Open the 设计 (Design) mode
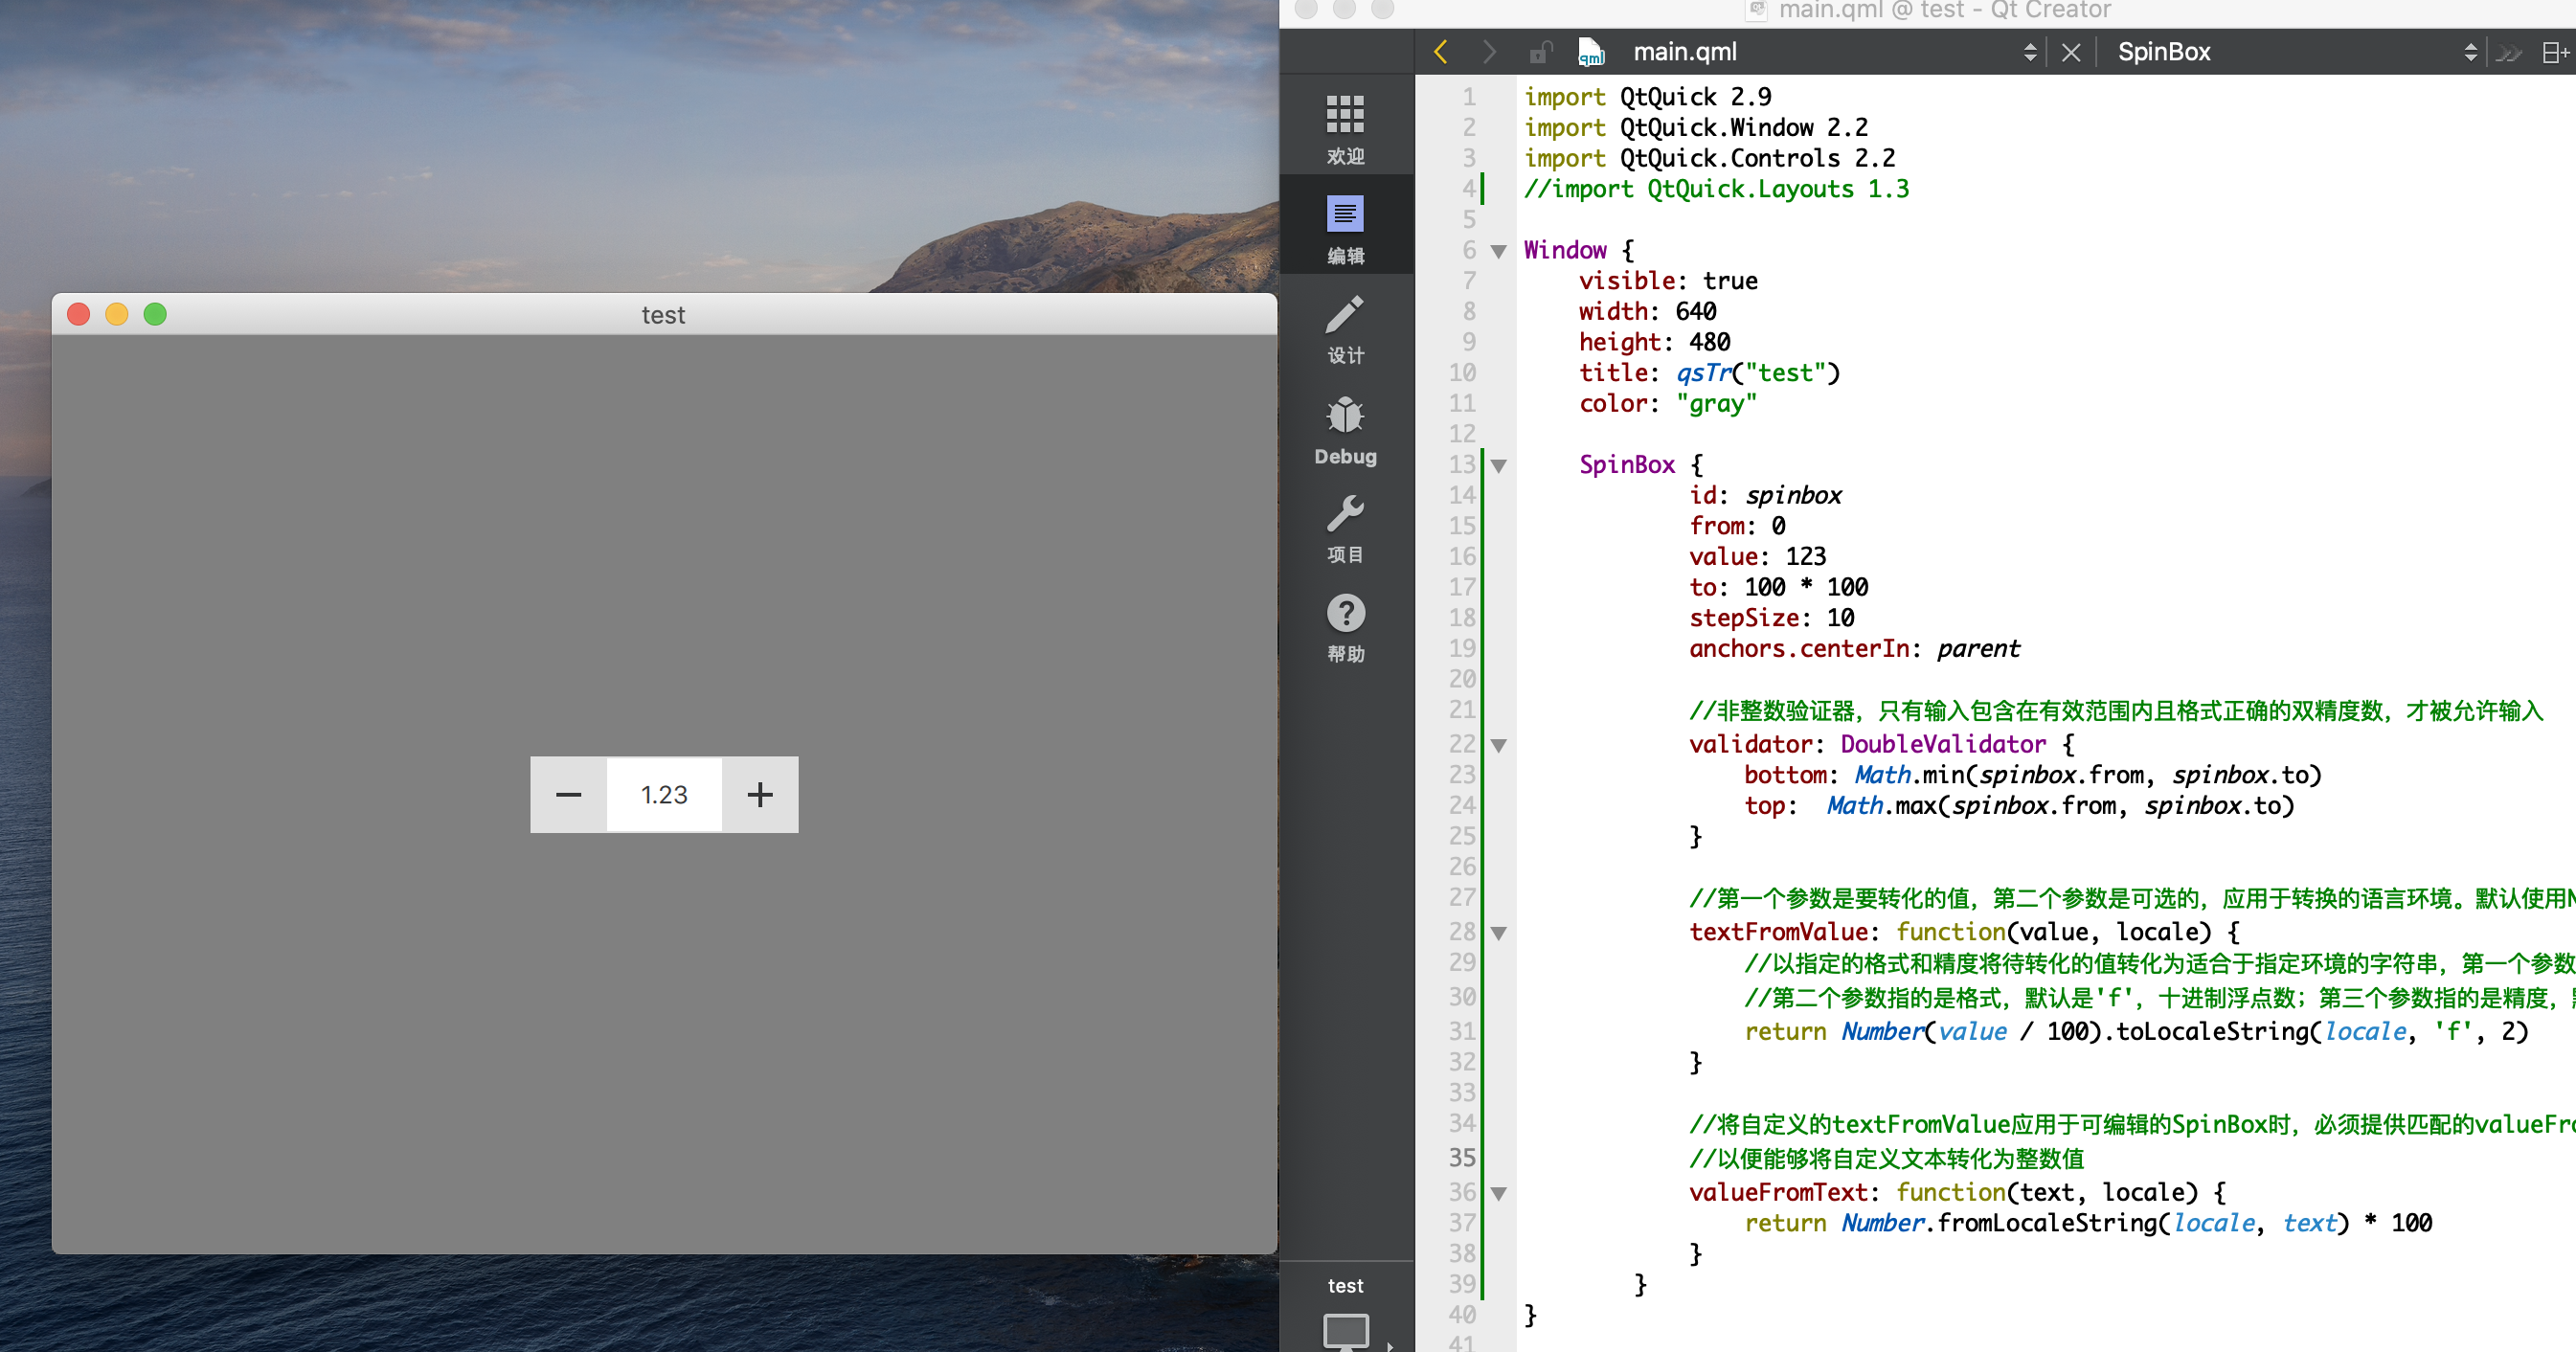 1345,325
